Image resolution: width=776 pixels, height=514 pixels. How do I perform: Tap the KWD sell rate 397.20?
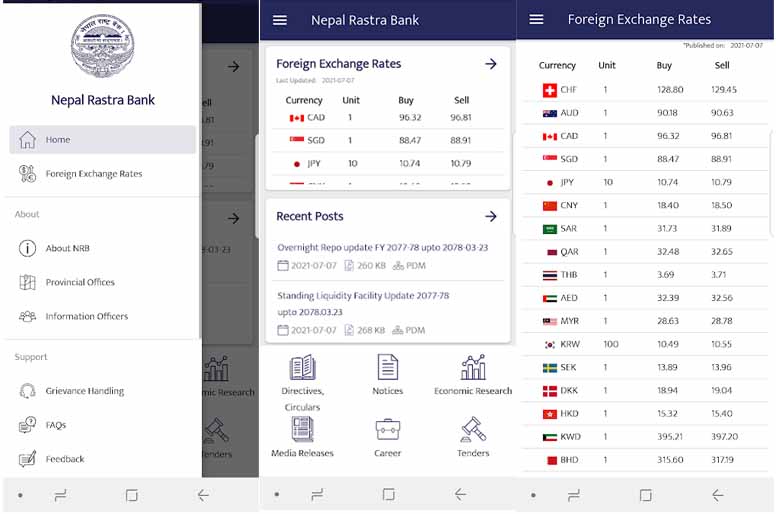pos(724,437)
